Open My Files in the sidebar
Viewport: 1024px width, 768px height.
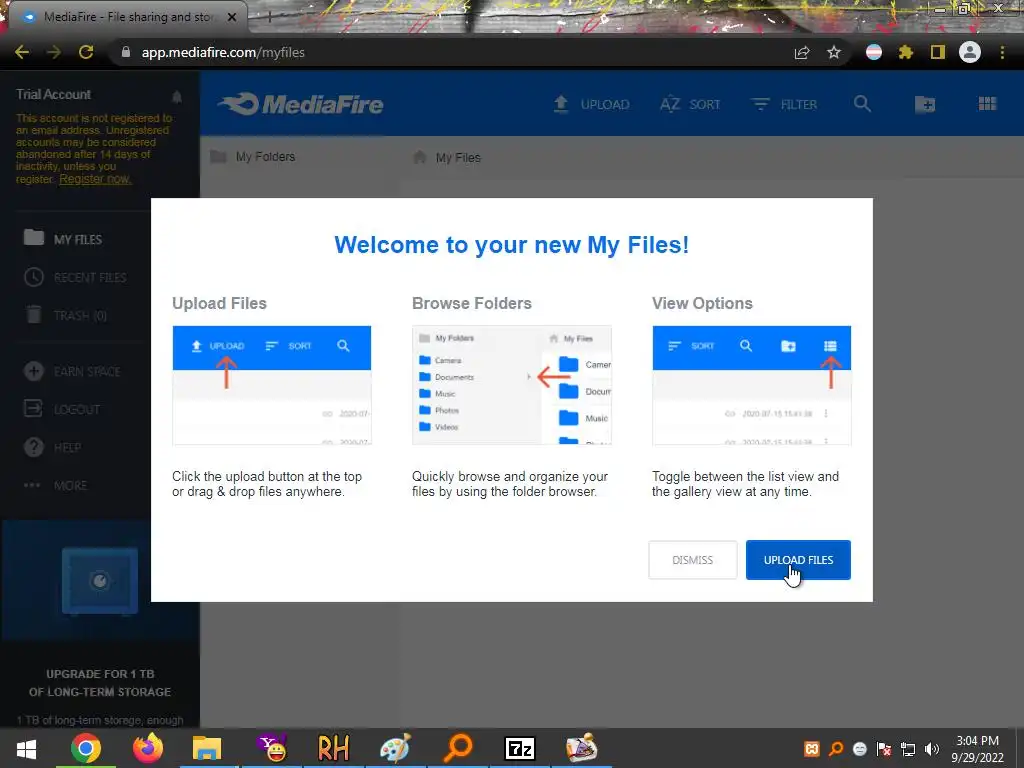[x=63, y=239]
